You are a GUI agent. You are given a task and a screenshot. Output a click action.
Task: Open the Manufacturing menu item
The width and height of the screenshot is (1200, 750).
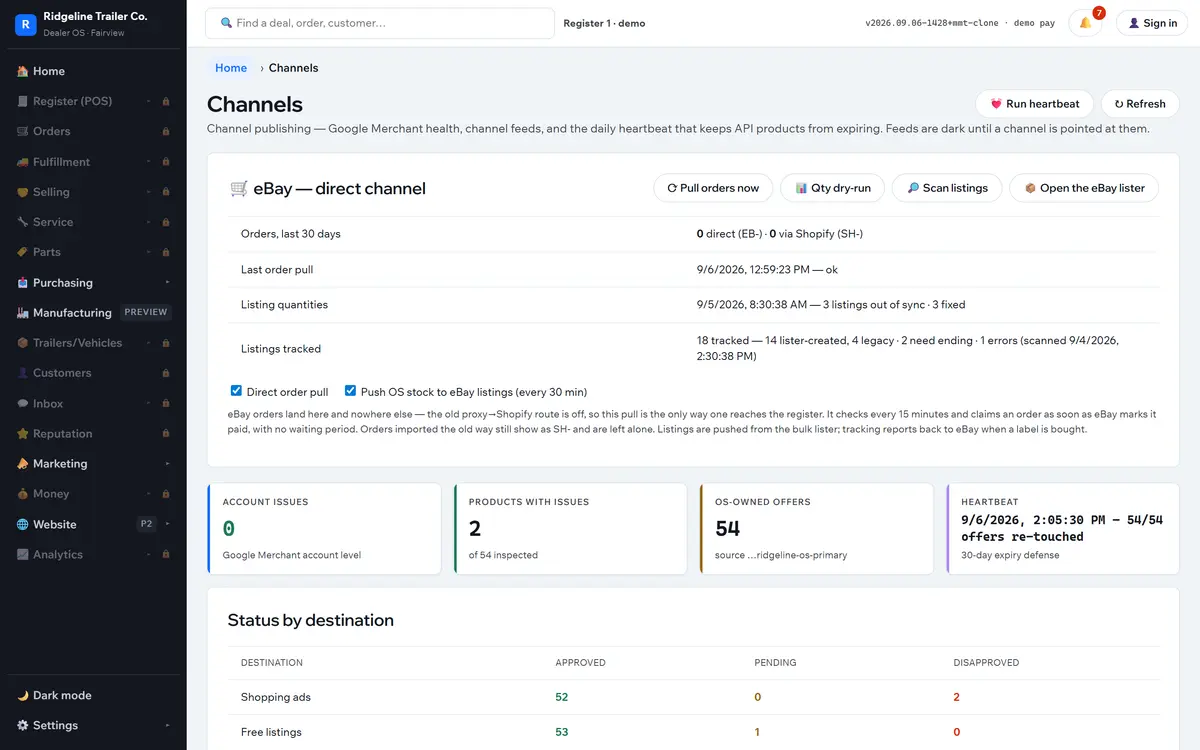point(93,313)
